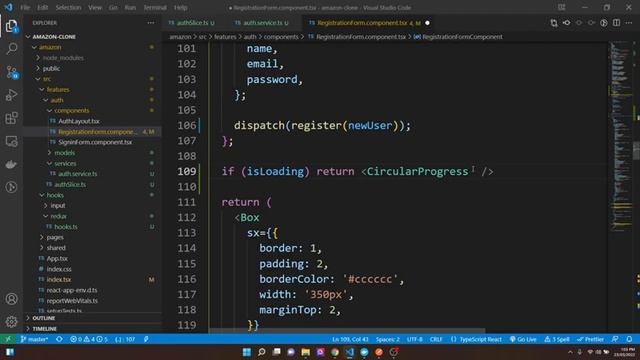Open File Explorer from the taskbar
The width and height of the screenshot is (640, 360).
305,352
